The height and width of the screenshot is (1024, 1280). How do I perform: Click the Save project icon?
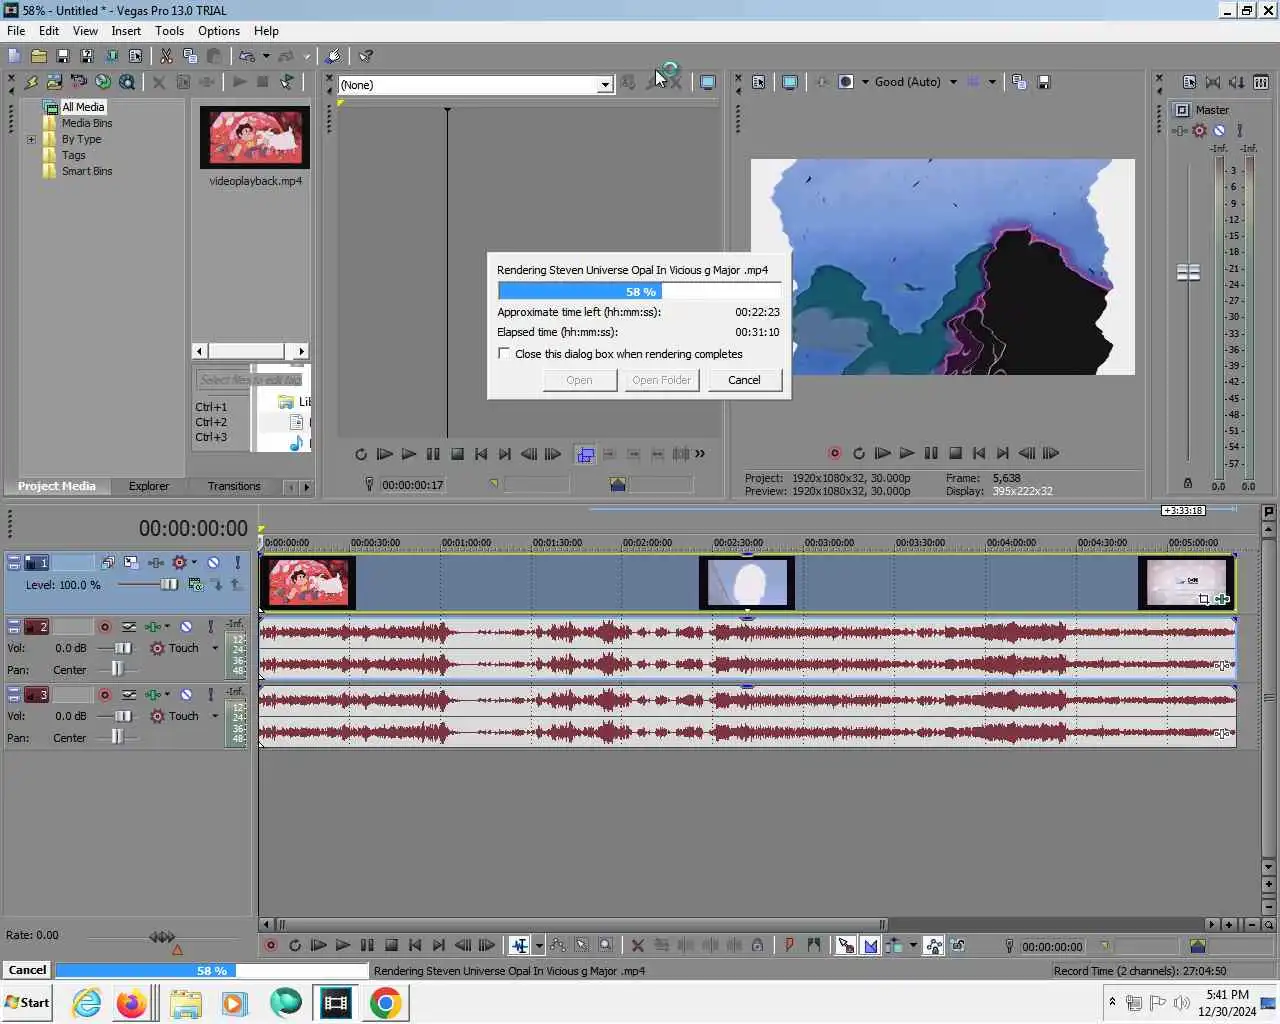coord(62,56)
